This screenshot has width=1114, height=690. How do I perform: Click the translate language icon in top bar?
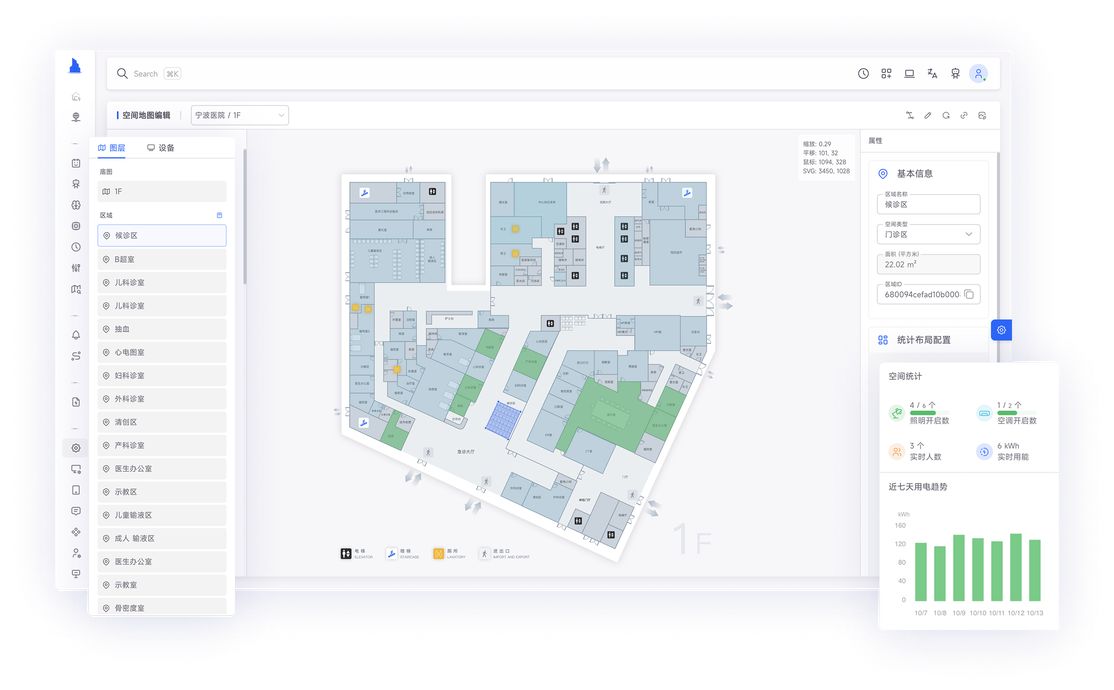click(932, 73)
